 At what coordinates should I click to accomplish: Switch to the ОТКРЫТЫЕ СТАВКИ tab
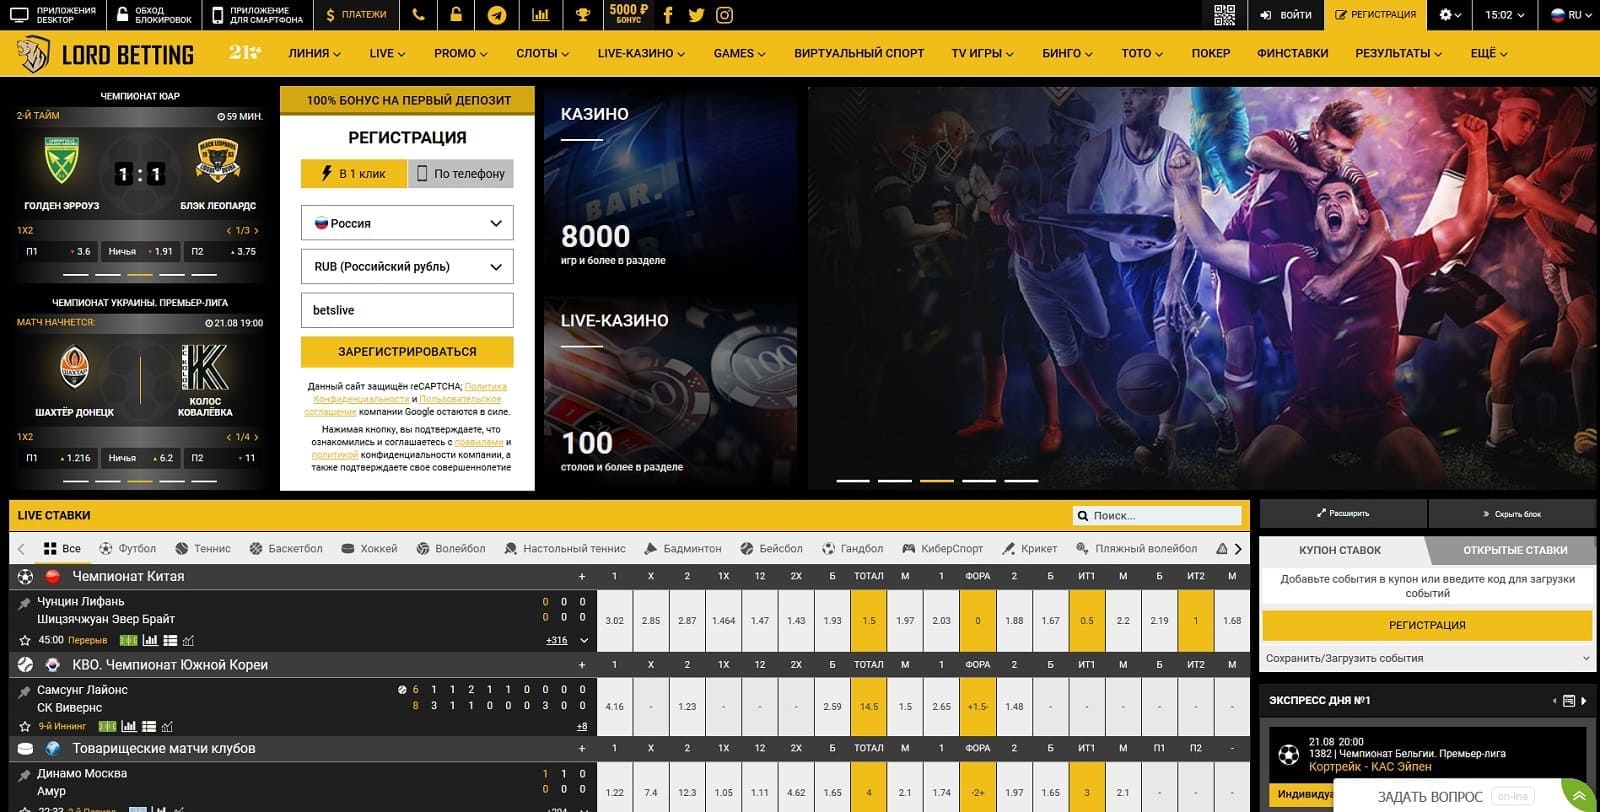1514,550
